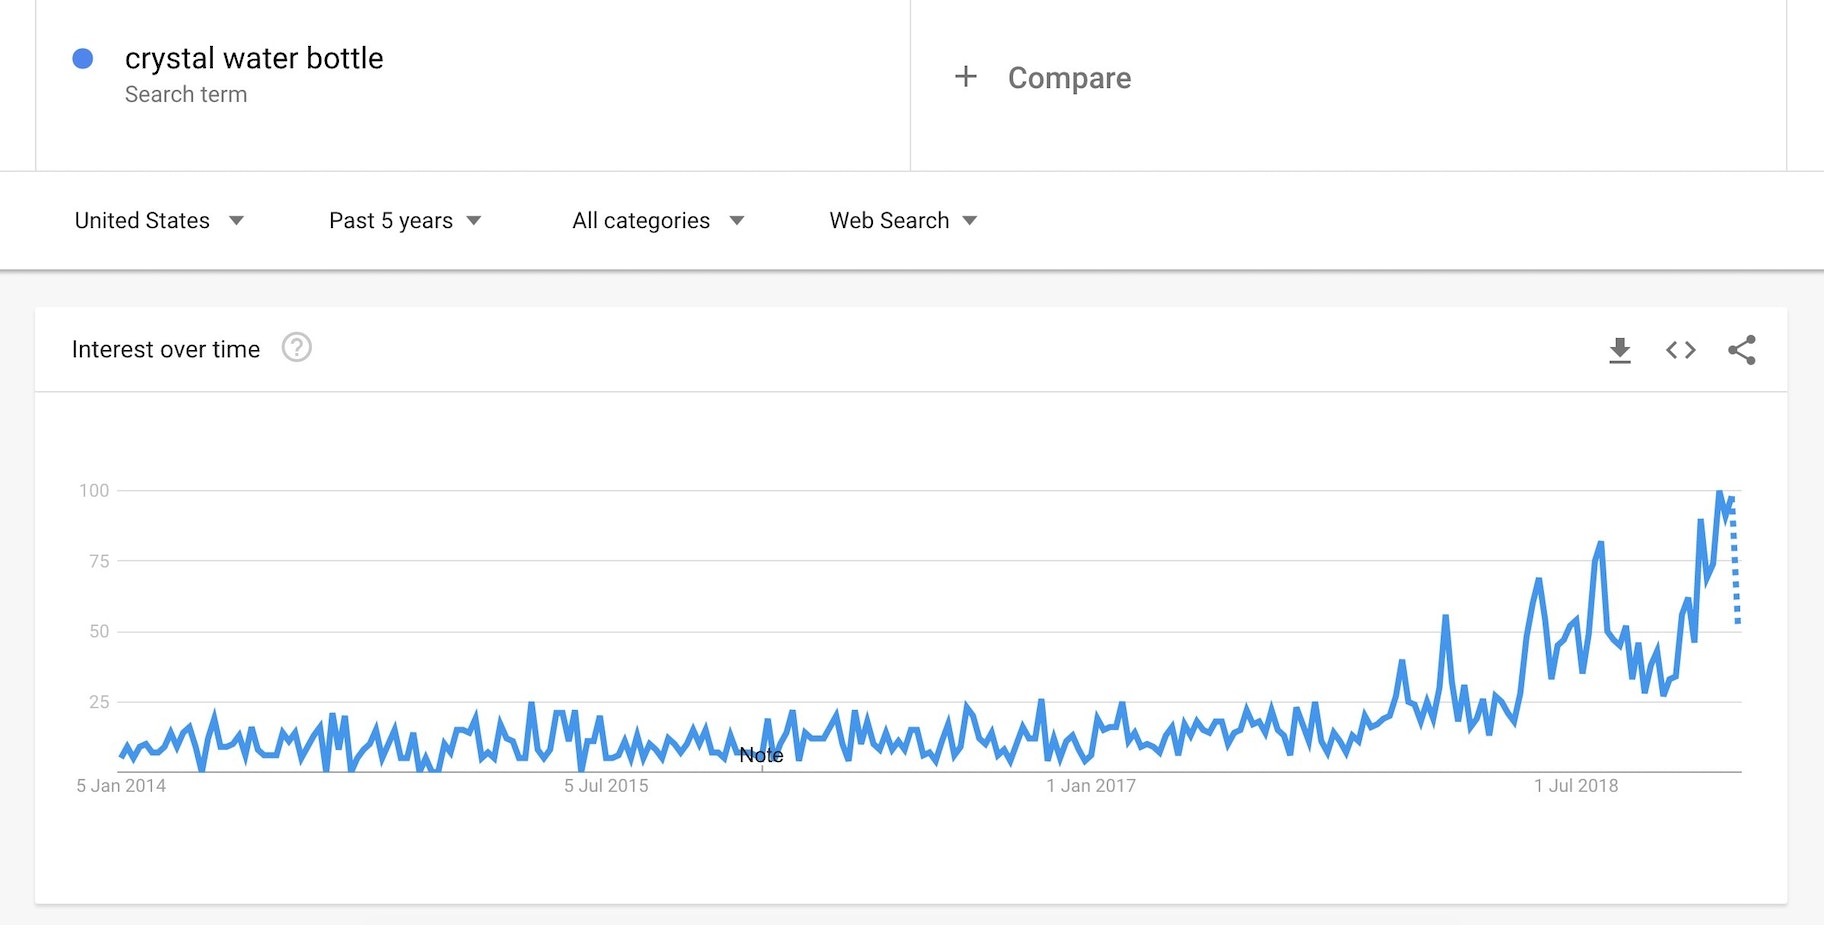Expand the Past 5 years time range
This screenshot has height=925, width=1824.
[405, 221]
